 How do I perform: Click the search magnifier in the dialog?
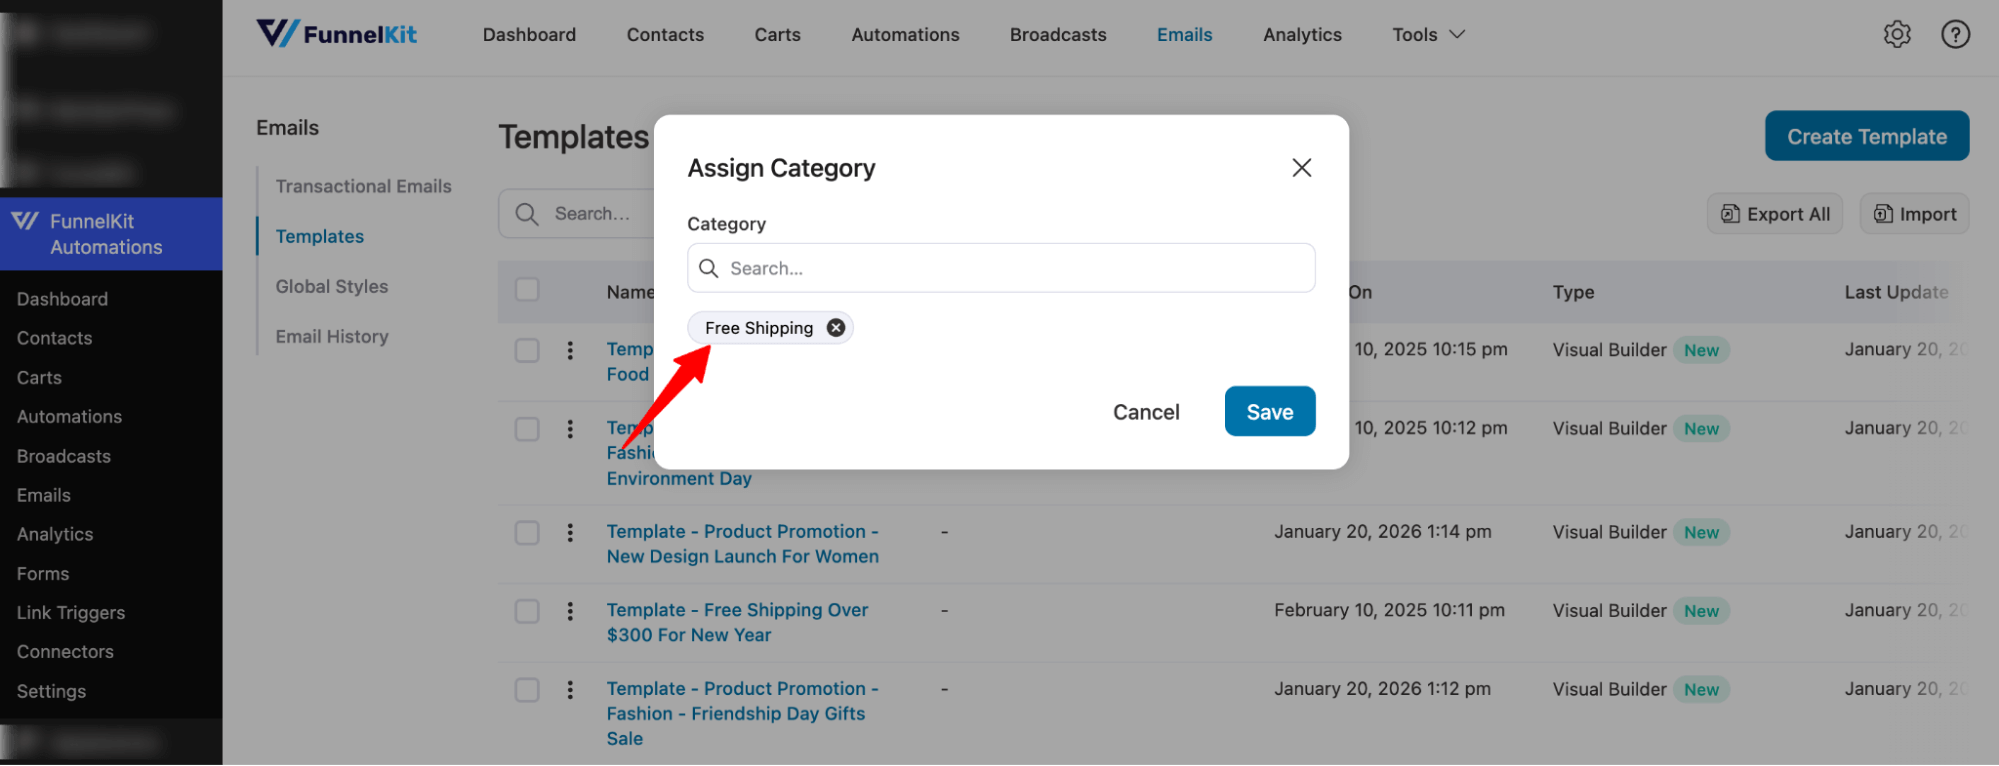(709, 268)
